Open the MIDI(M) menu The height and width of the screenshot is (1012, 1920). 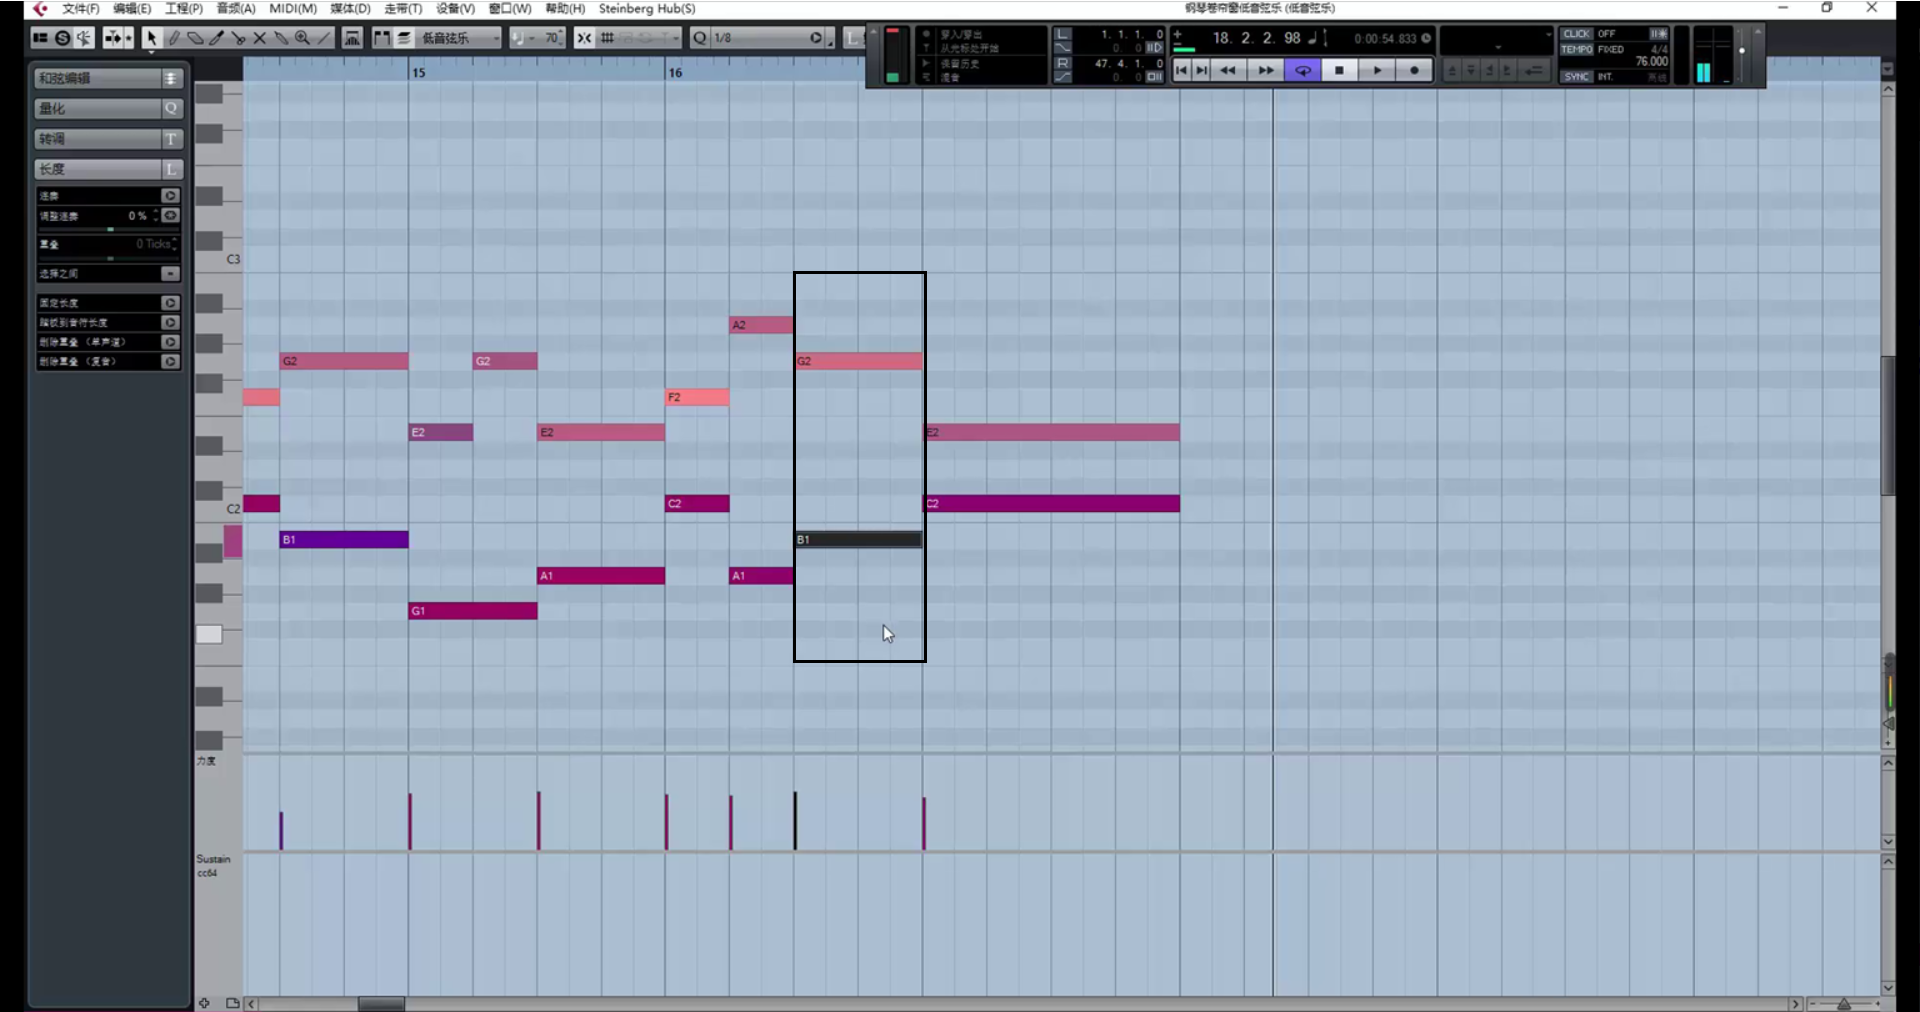[x=292, y=8]
